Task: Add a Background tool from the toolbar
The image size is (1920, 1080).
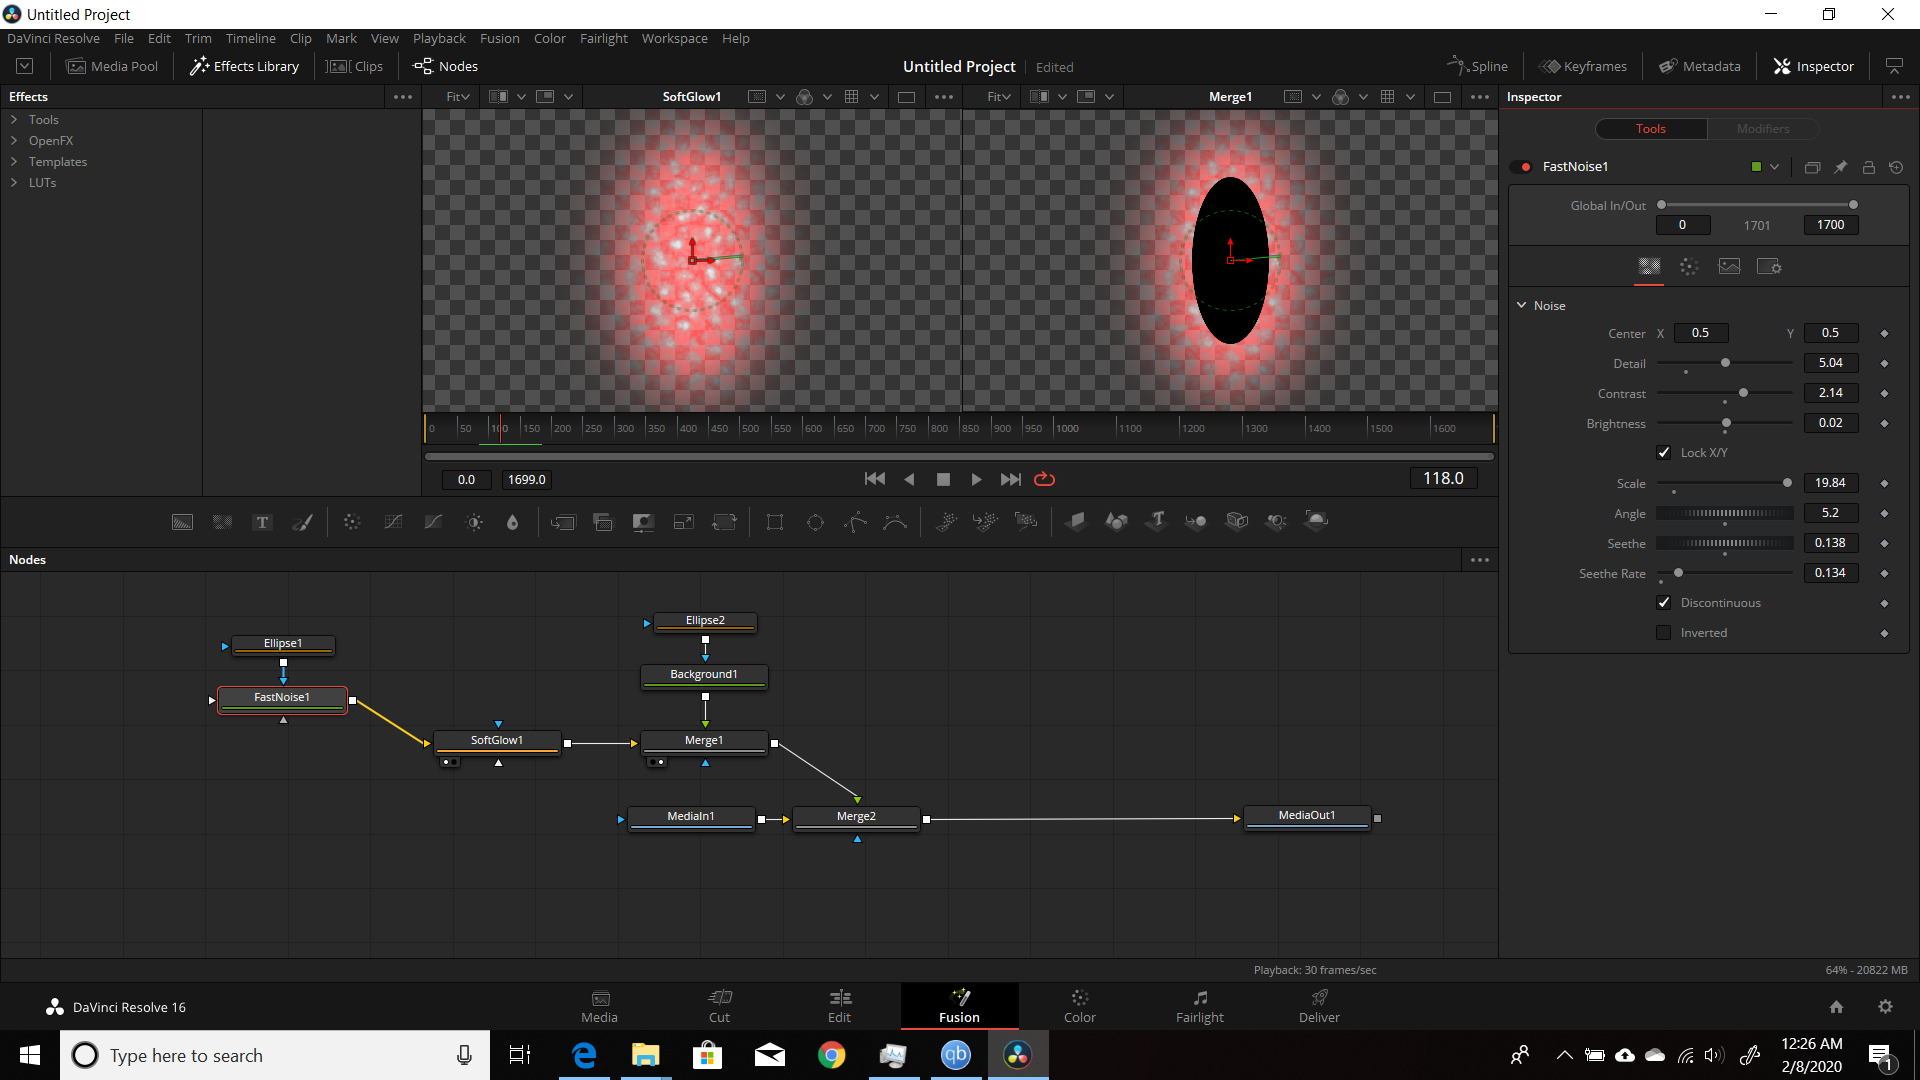Action: click(x=182, y=522)
